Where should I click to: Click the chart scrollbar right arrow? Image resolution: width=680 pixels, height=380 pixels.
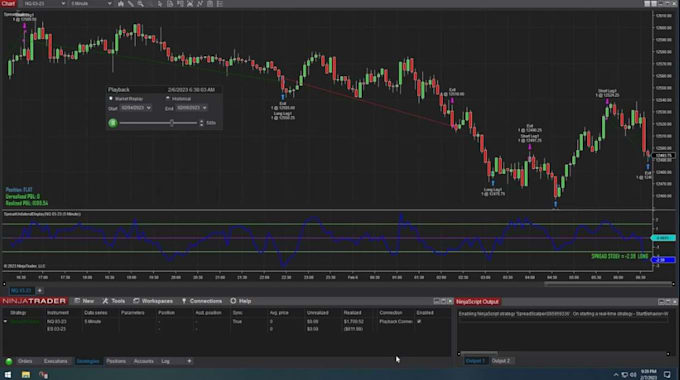[x=673, y=284]
